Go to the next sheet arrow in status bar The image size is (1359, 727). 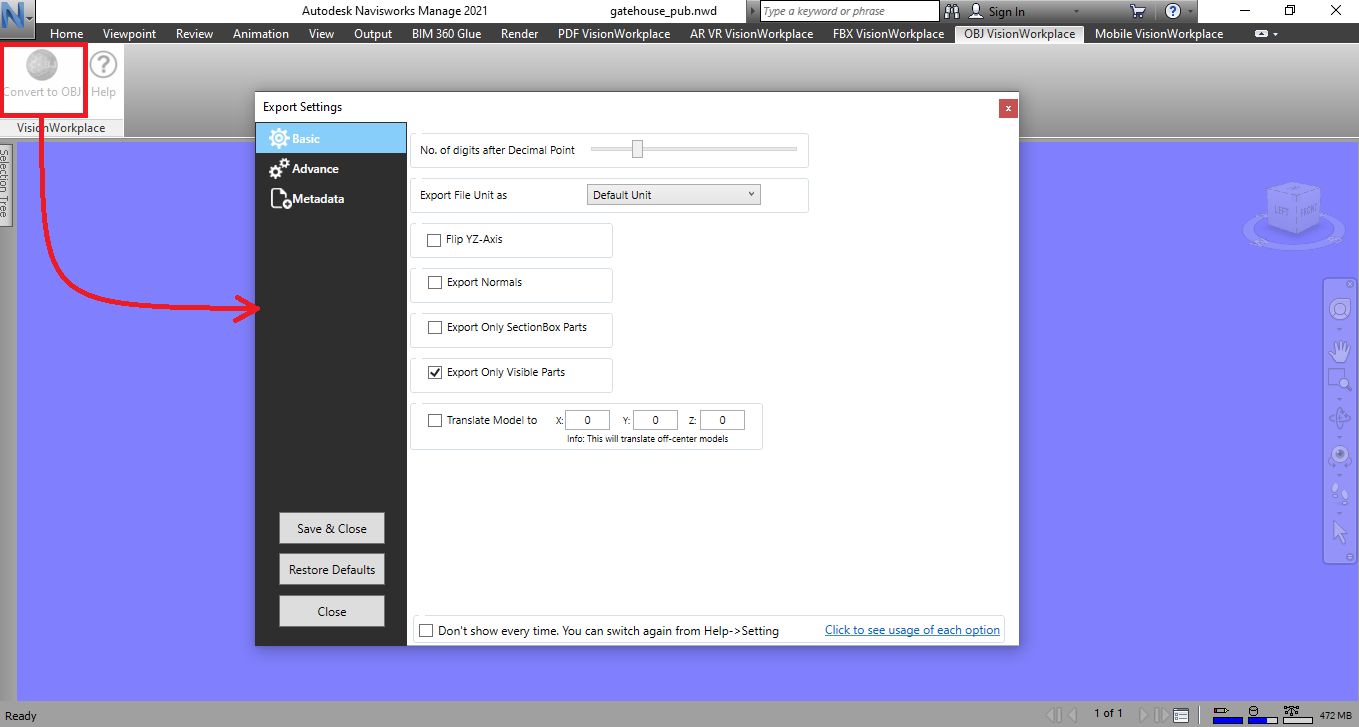pyautogui.click(x=1144, y=715)
